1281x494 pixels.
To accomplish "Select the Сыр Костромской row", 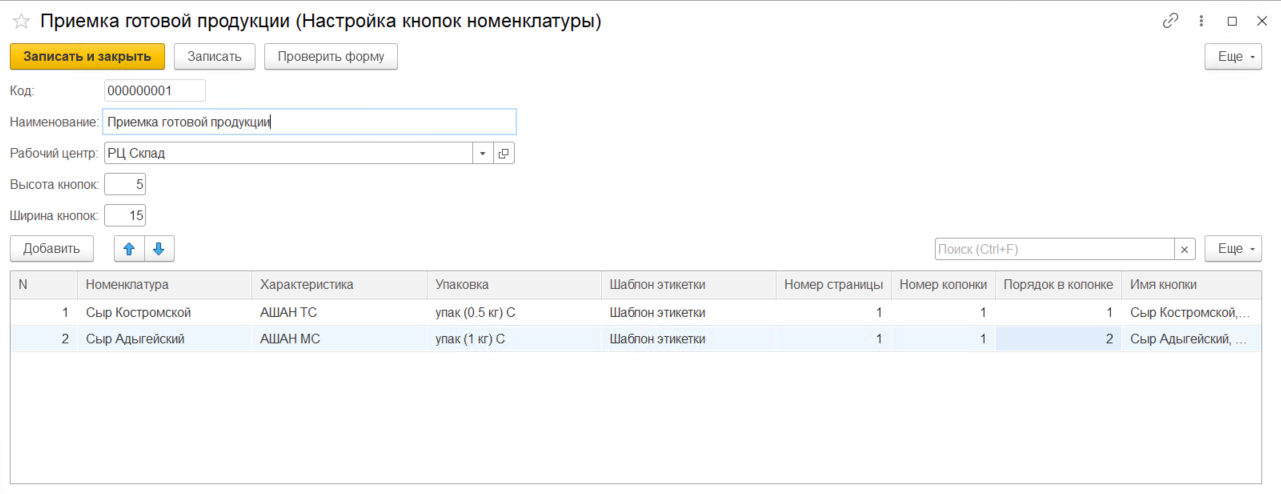I will (138, 313).
